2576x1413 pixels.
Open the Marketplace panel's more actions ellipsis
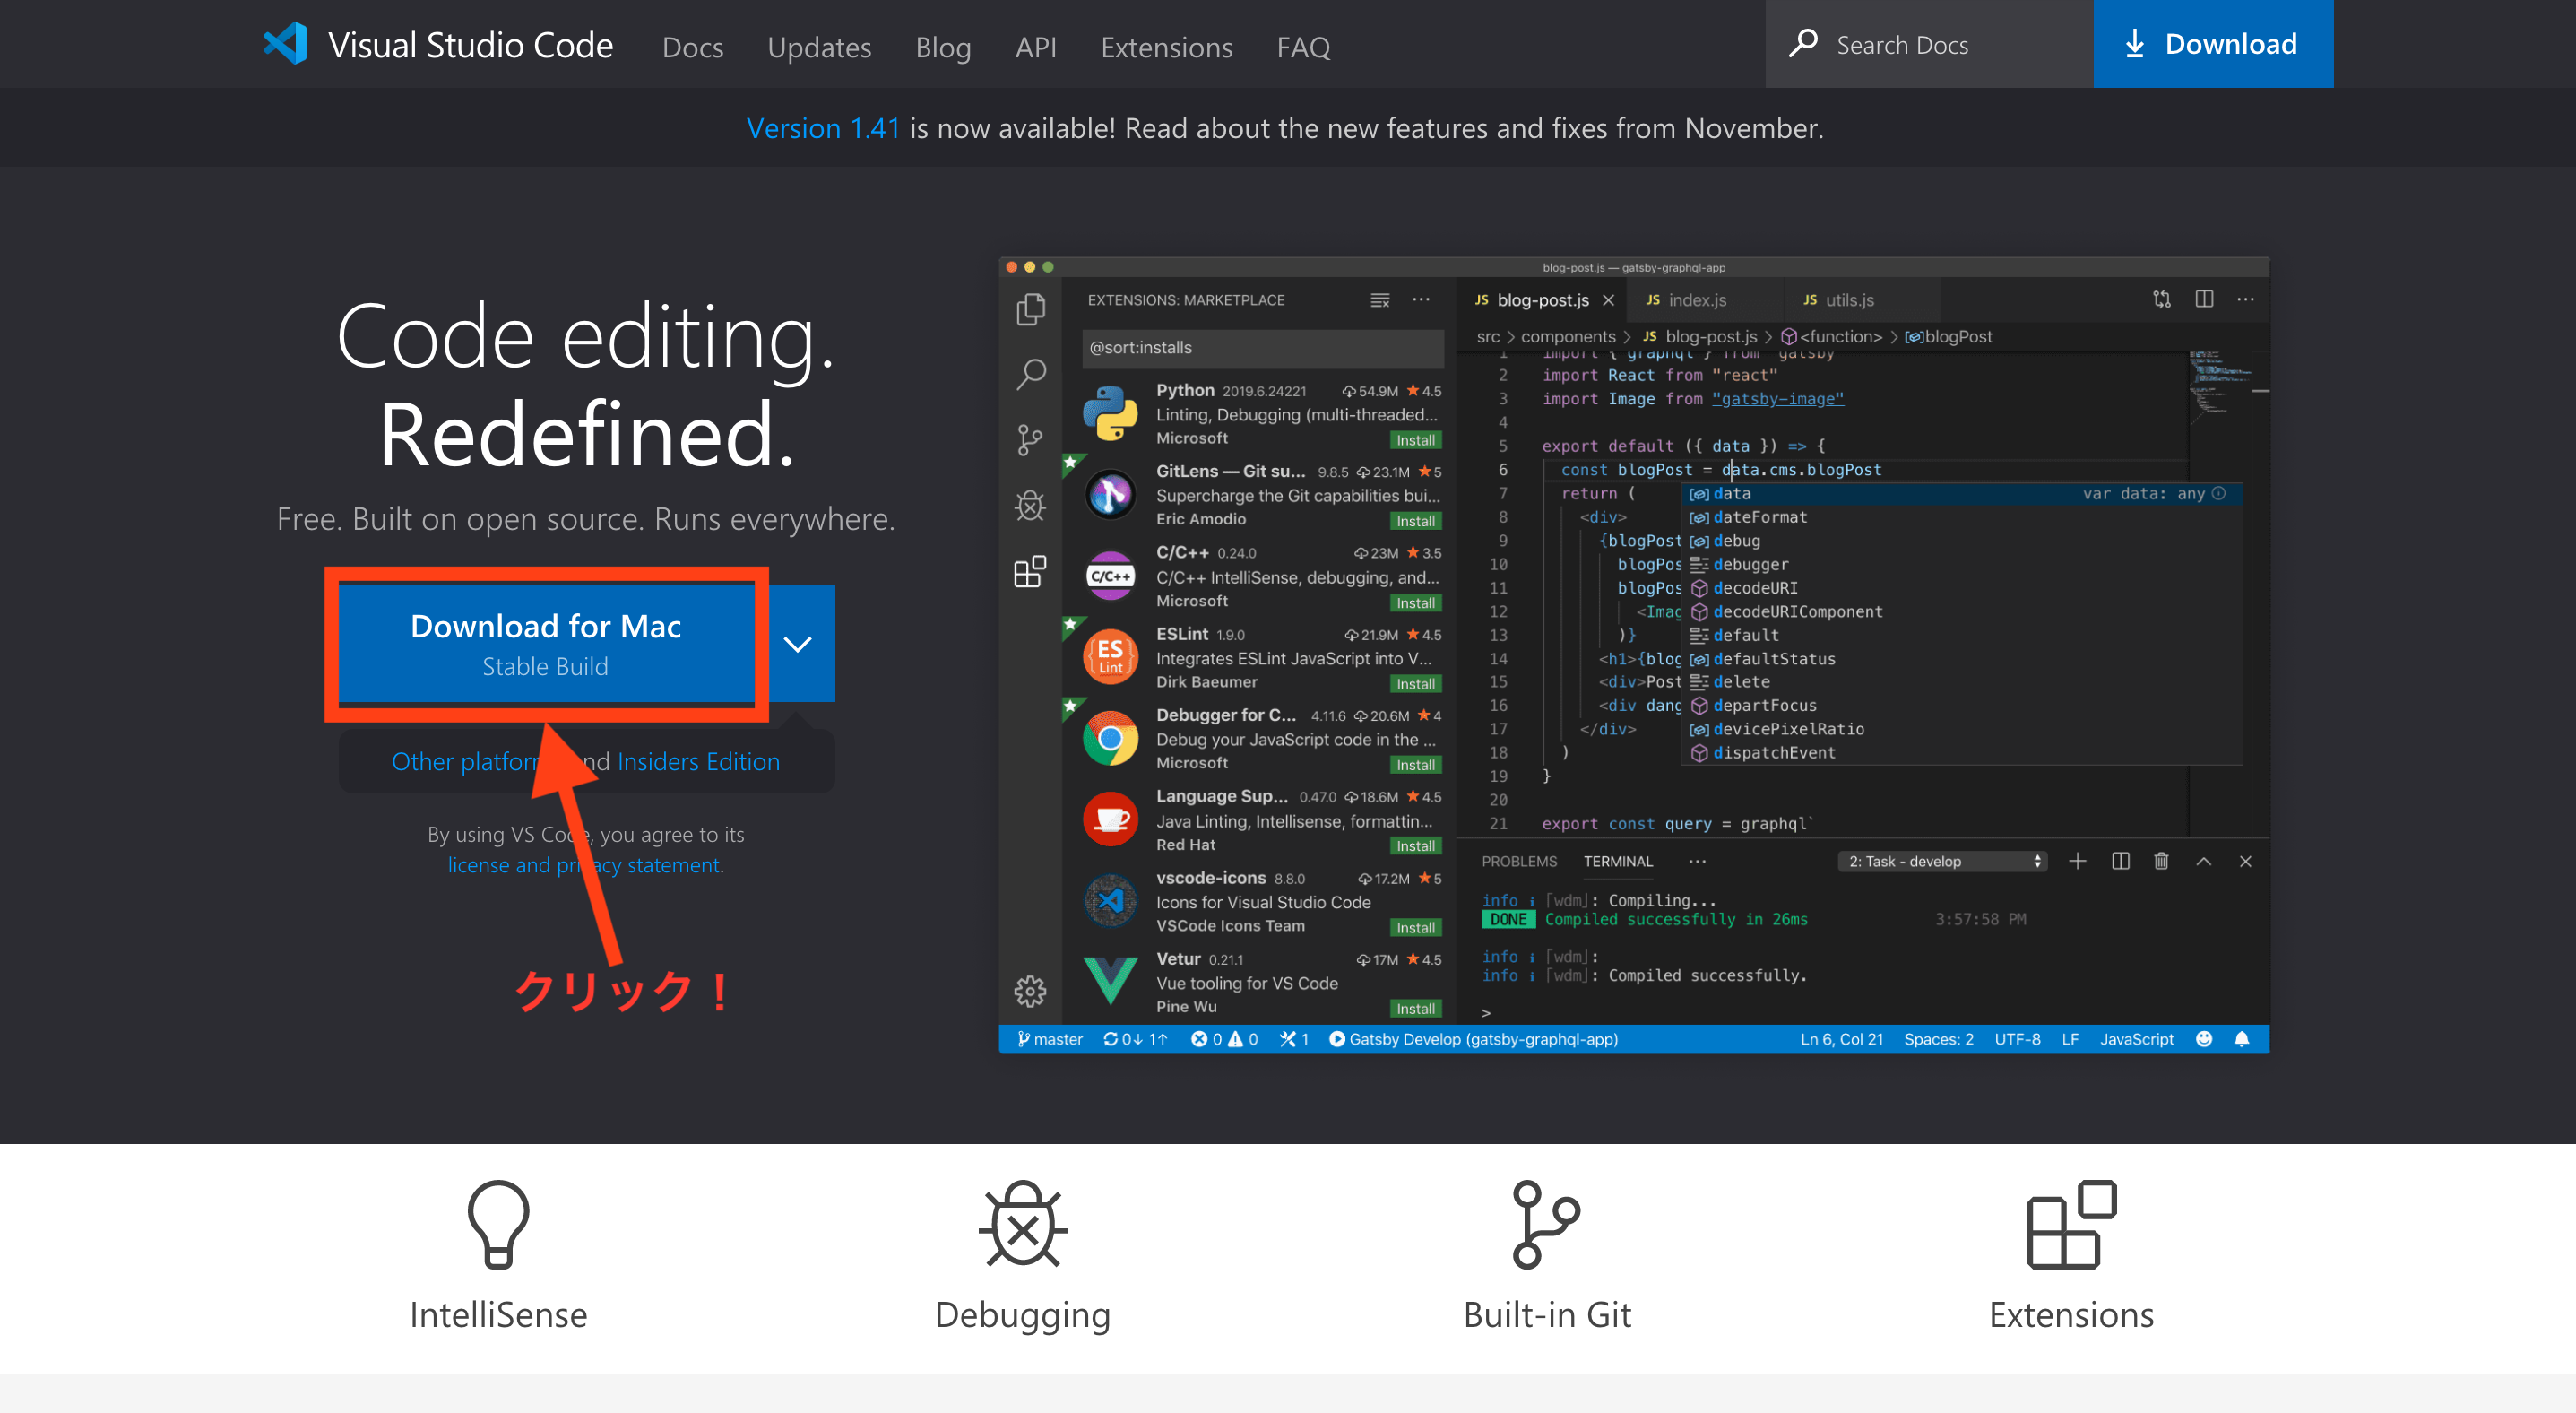(1421, 299)
